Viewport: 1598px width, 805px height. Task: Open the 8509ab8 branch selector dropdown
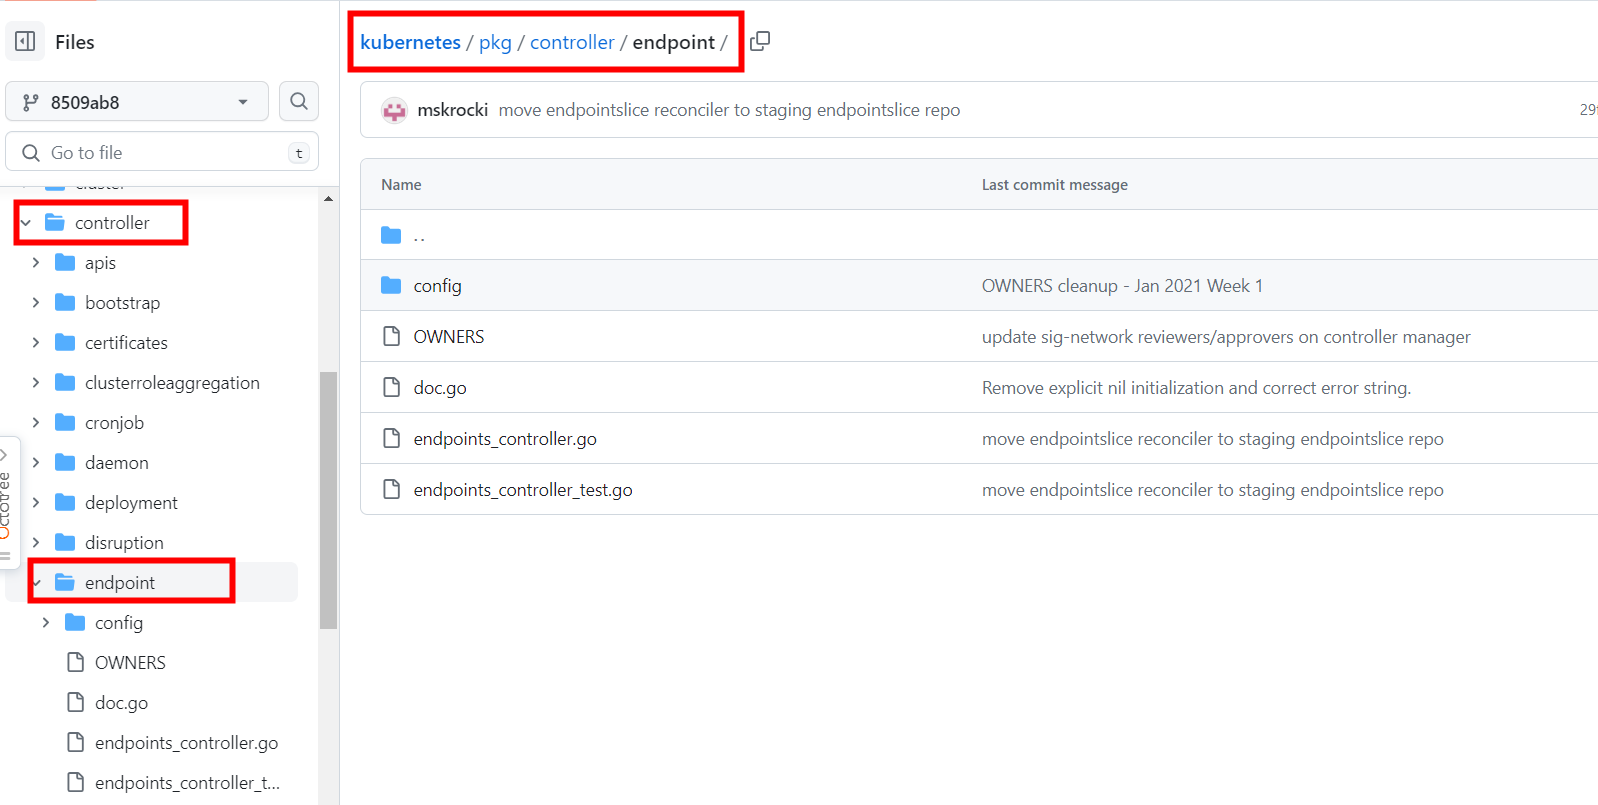[137, 101]
